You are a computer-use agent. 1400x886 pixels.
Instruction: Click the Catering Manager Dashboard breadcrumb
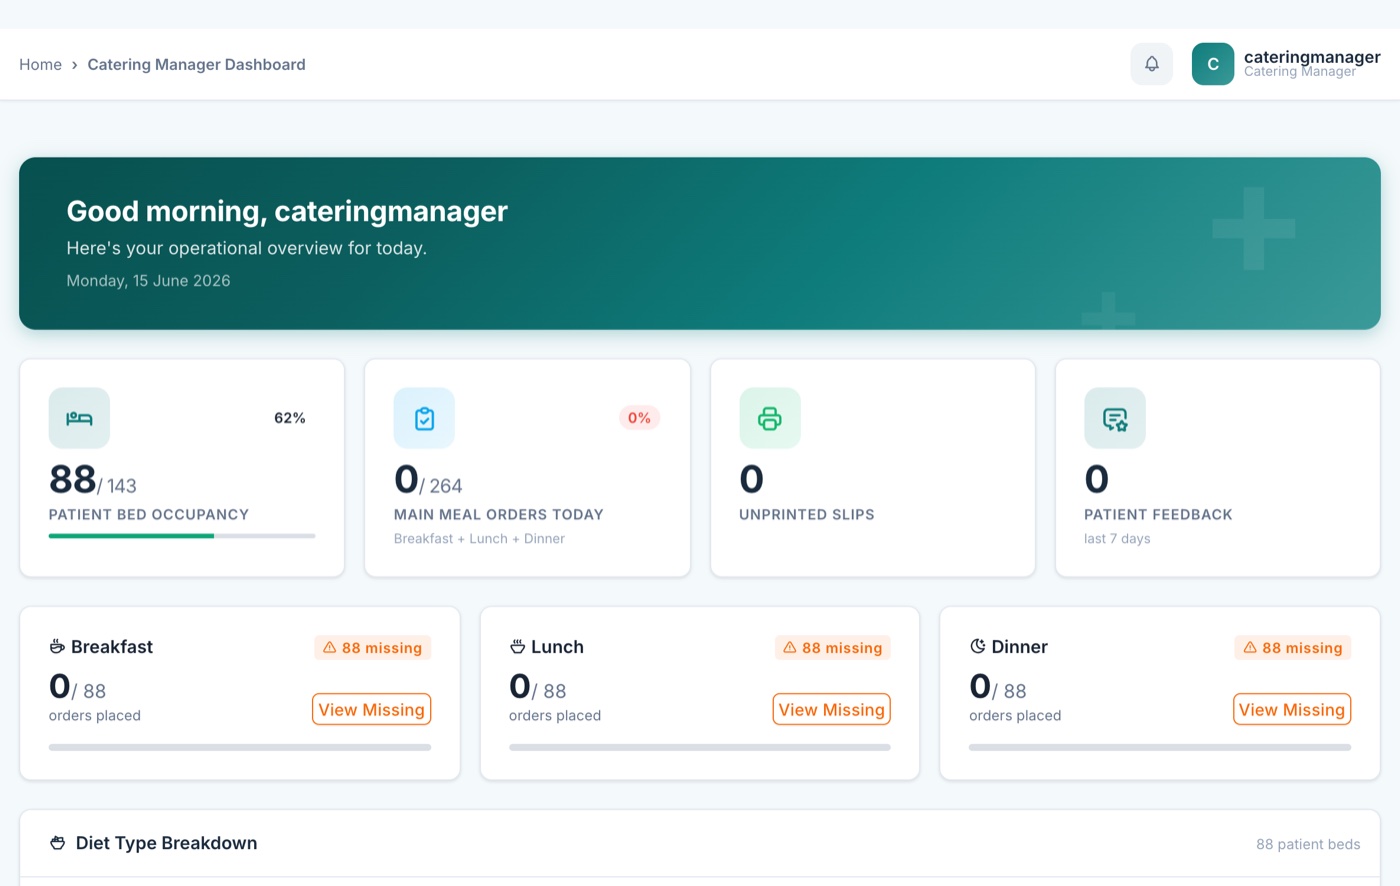(x=196, y=64)
